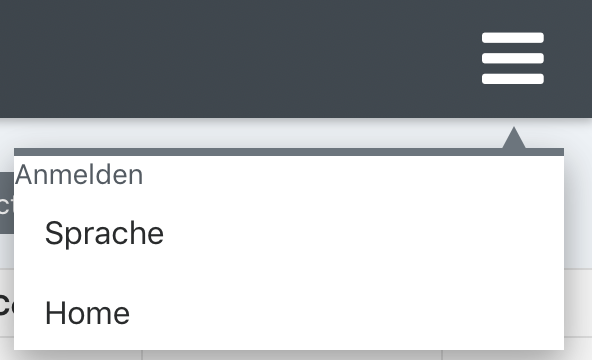Screen dimensions: 592x360
Task: Expand the Sprache language option
Action: point(104,233)
